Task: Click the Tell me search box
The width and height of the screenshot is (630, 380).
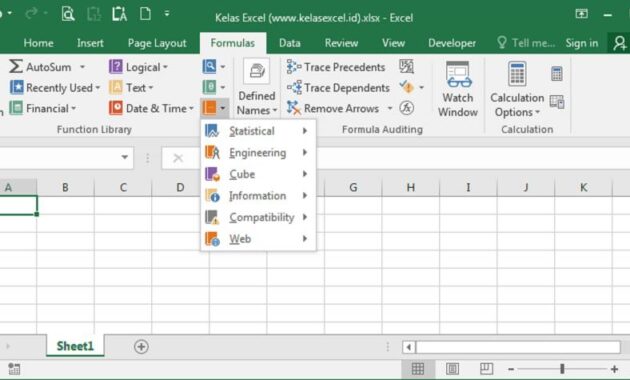Action: coord(526,43)
